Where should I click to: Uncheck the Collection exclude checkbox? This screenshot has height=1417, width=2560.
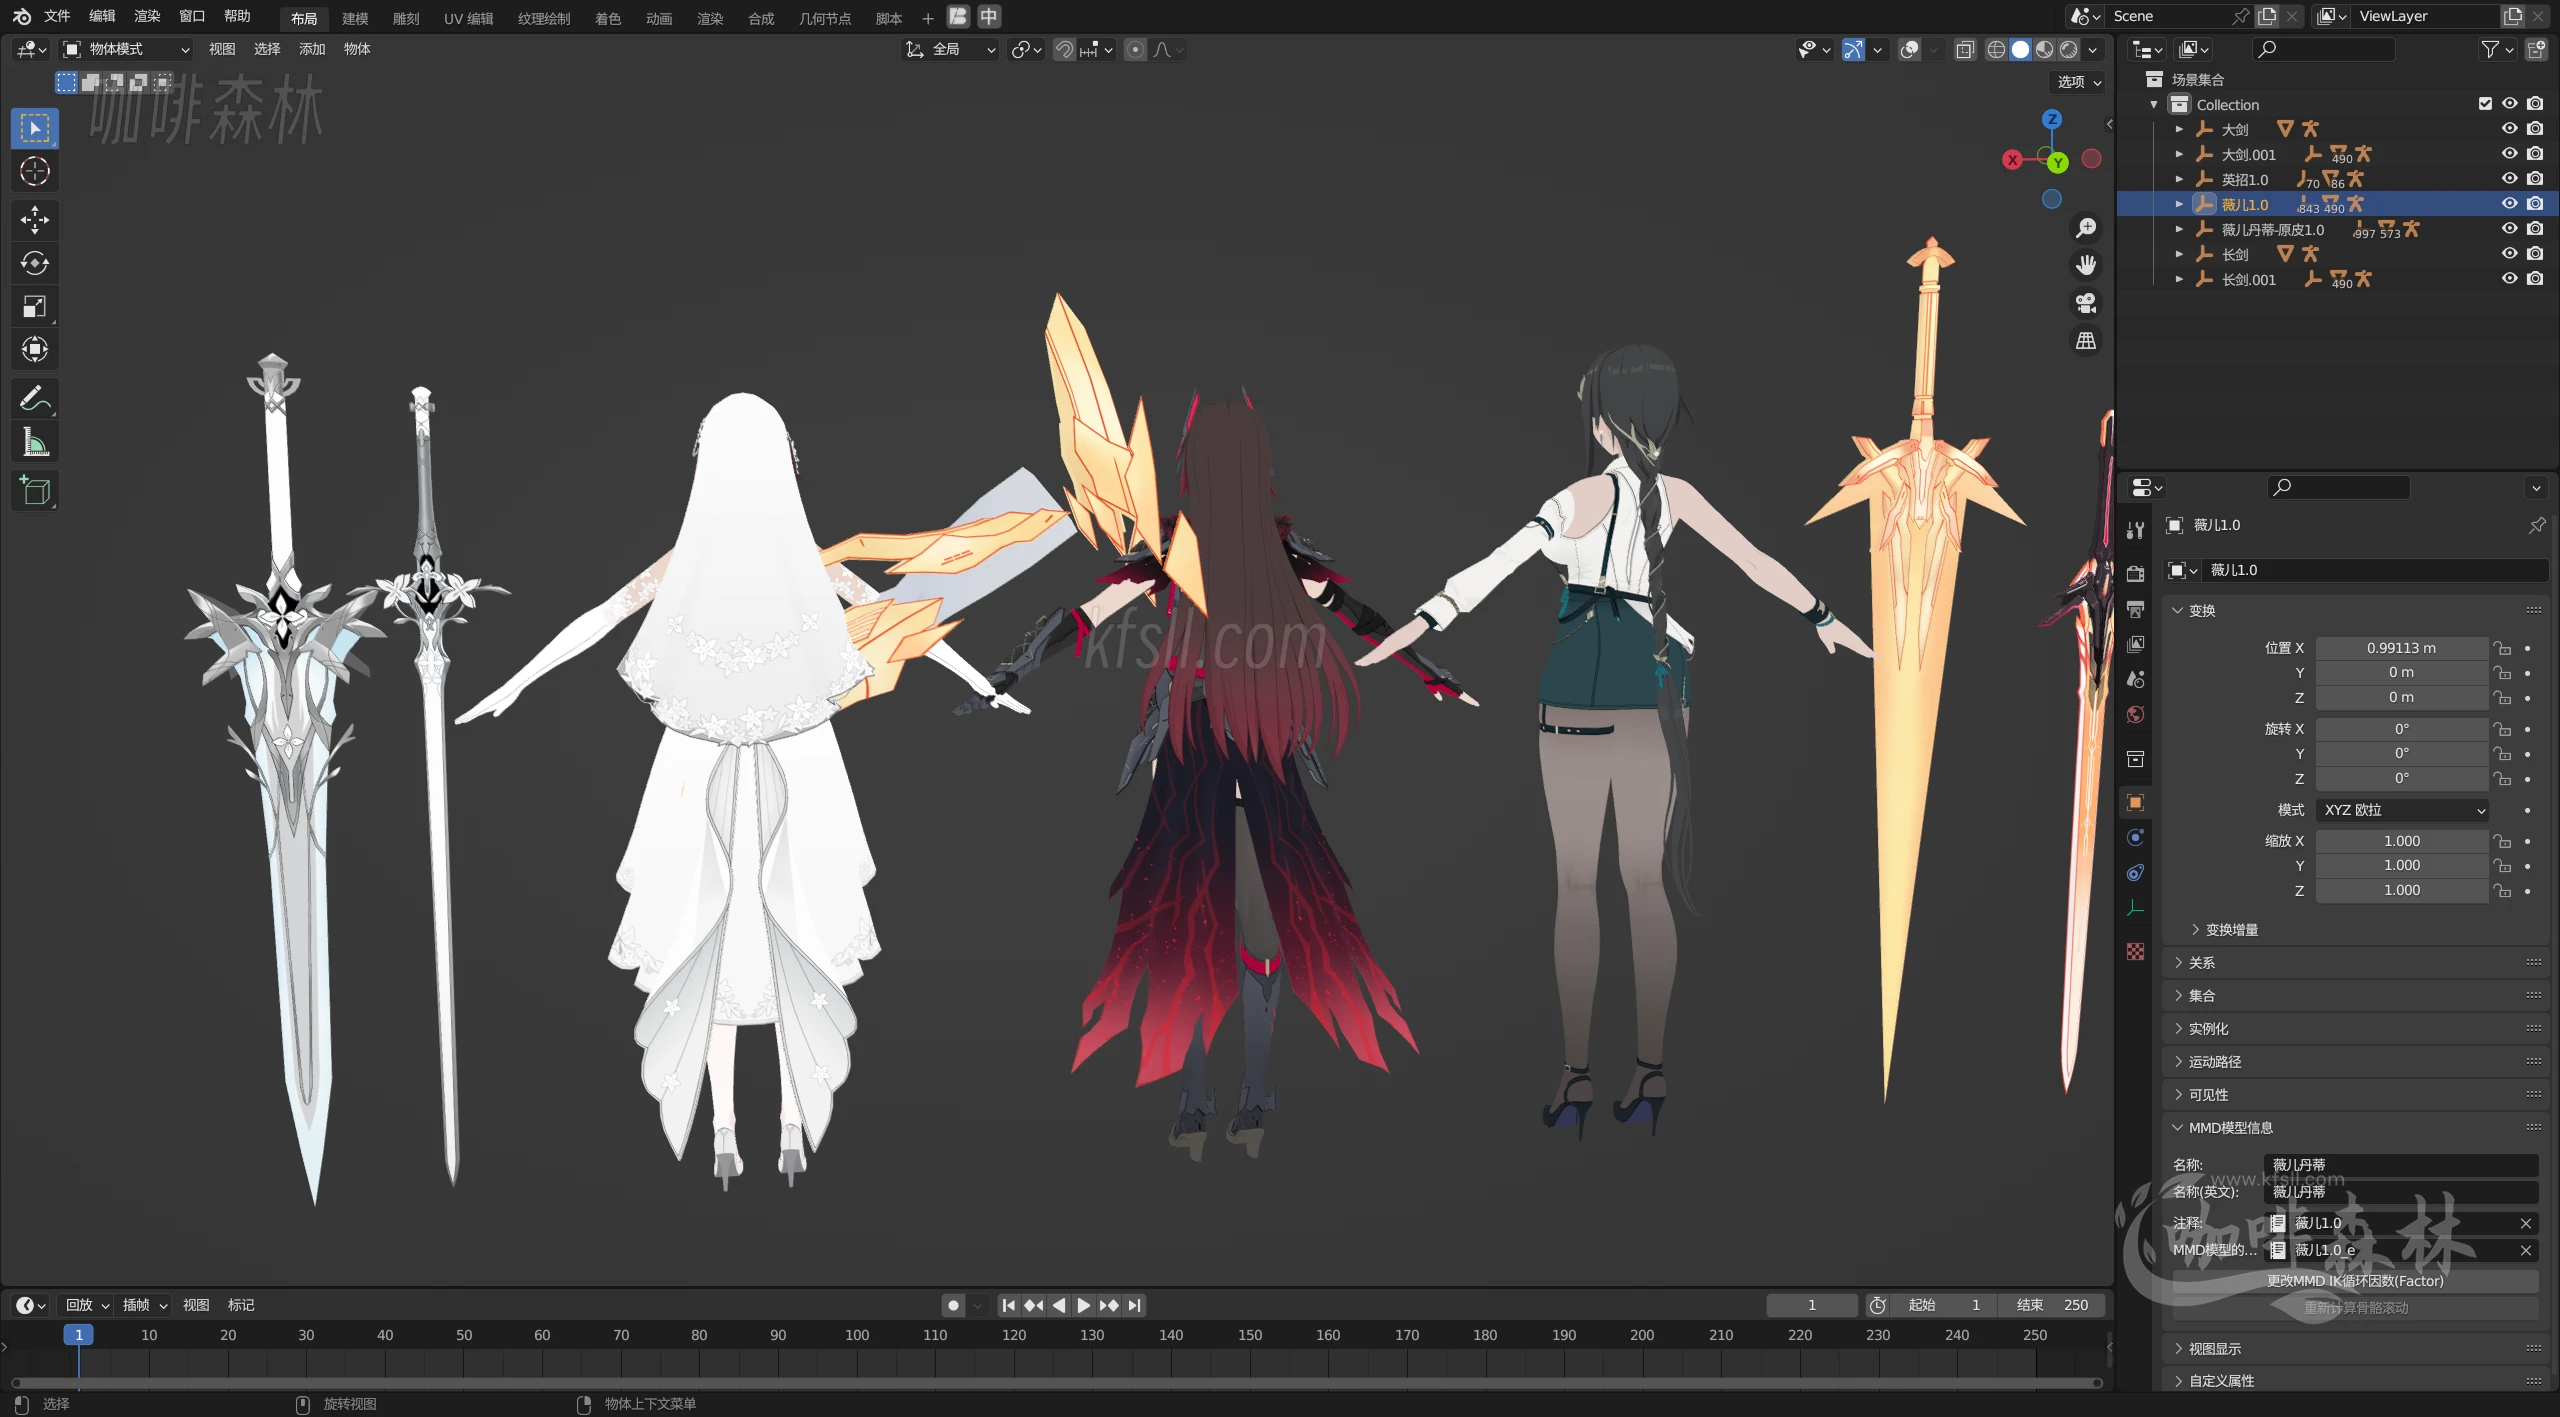(x=2485, y=104)
